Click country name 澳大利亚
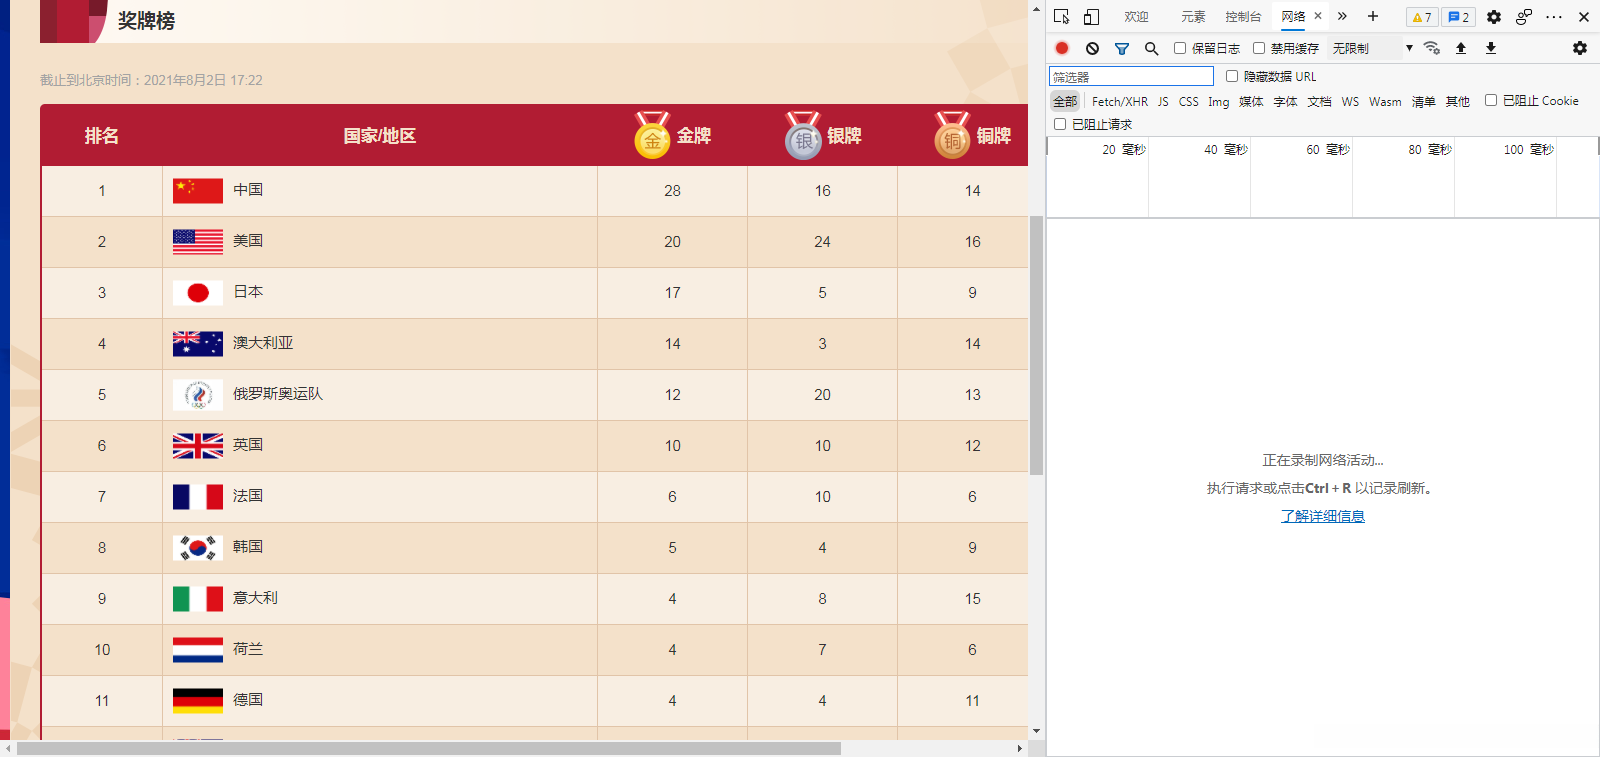This screenshot has width=1600, height=757. (263, 343)
